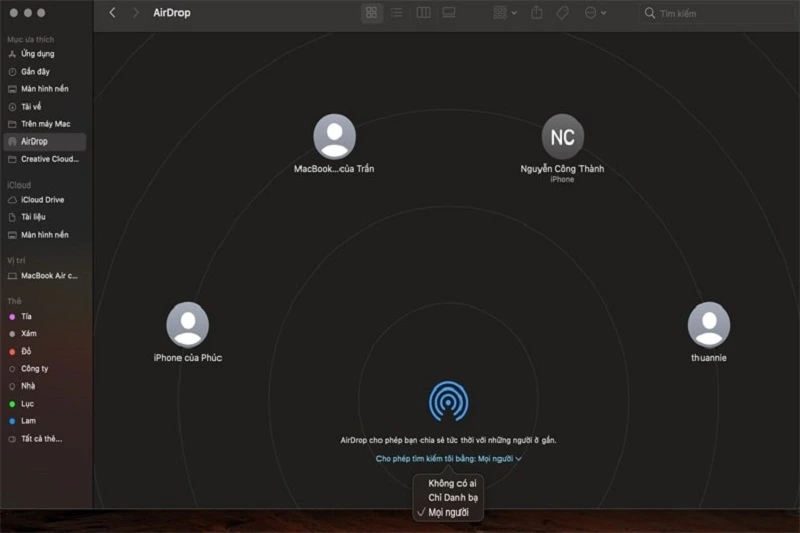Go forward with the right arrow button

coord(135,13)
